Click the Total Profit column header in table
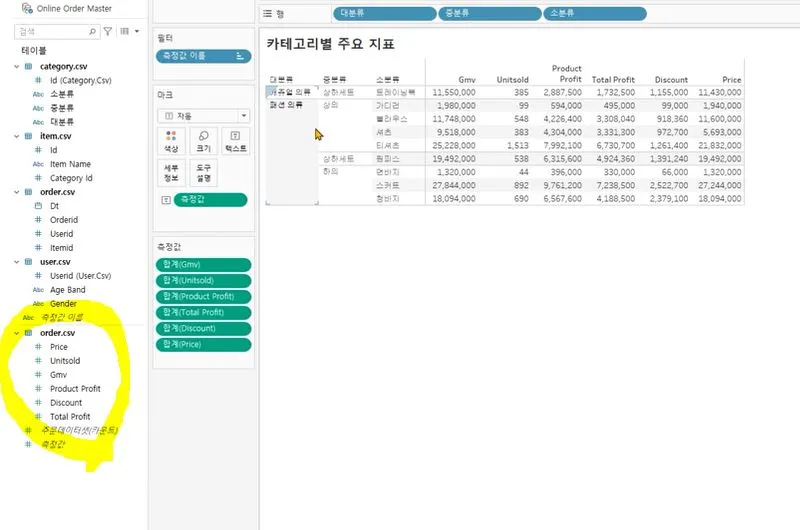The image size is (800, 530). tap(613, 80)
